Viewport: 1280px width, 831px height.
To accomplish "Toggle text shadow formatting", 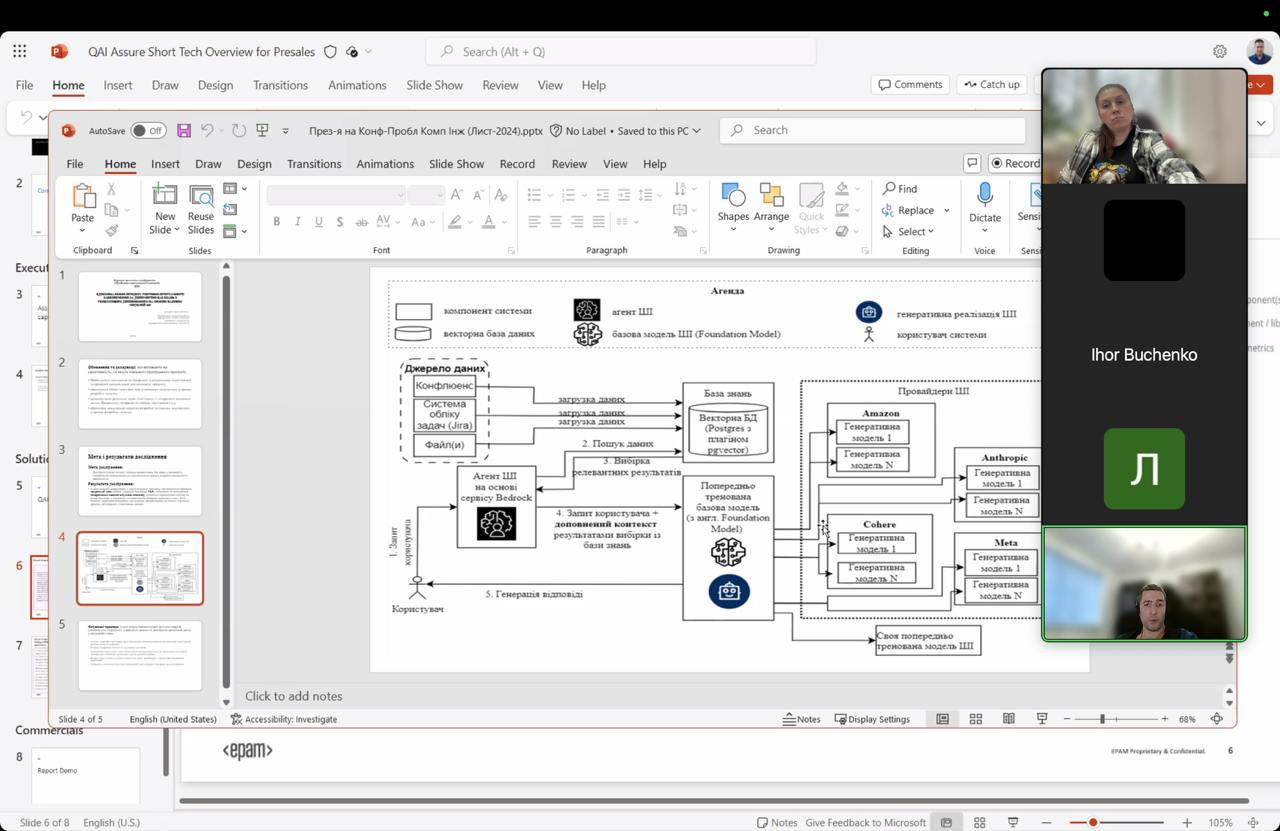I will click(340, 222).
